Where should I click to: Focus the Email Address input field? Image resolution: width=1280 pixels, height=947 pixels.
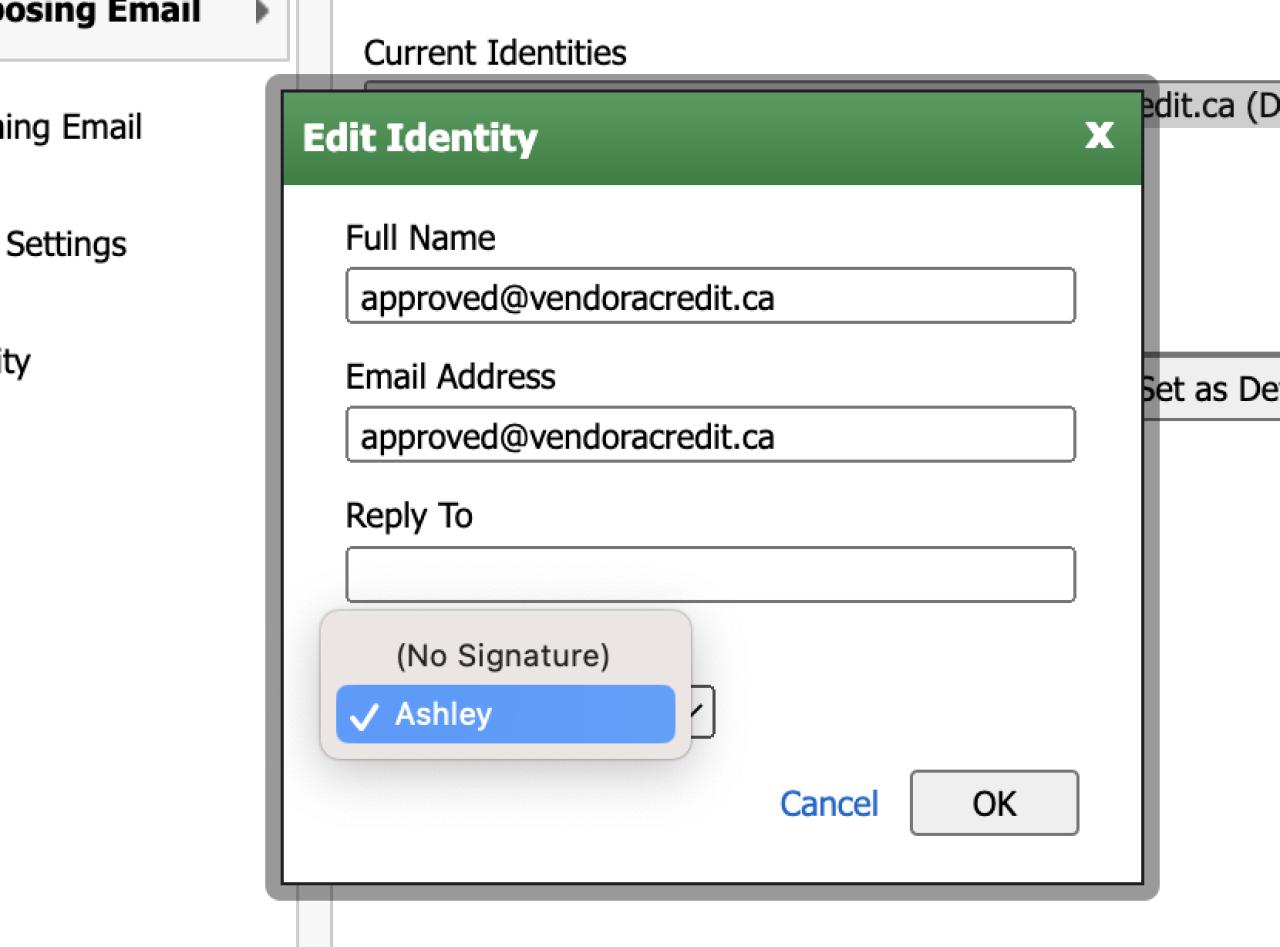click(x=710, y=435)
